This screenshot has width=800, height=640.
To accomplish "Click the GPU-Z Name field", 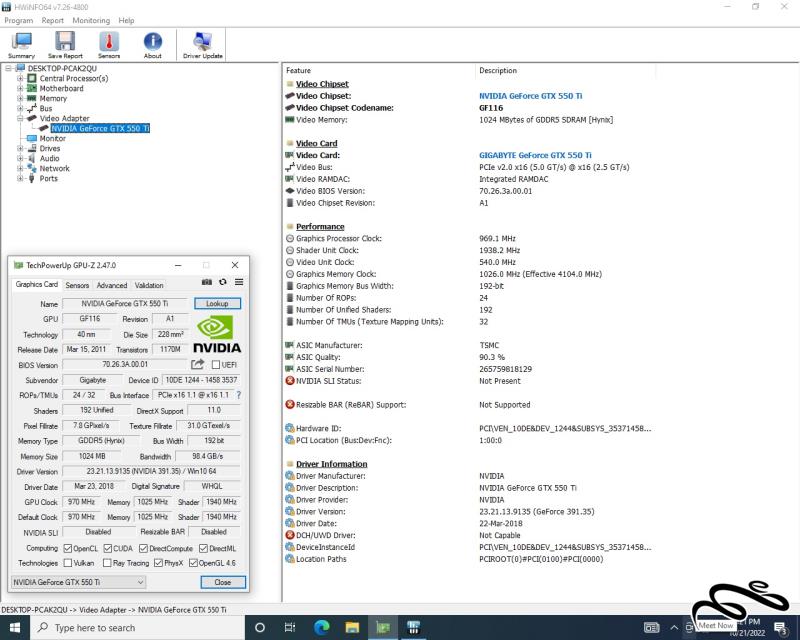I will click(125, 303).
